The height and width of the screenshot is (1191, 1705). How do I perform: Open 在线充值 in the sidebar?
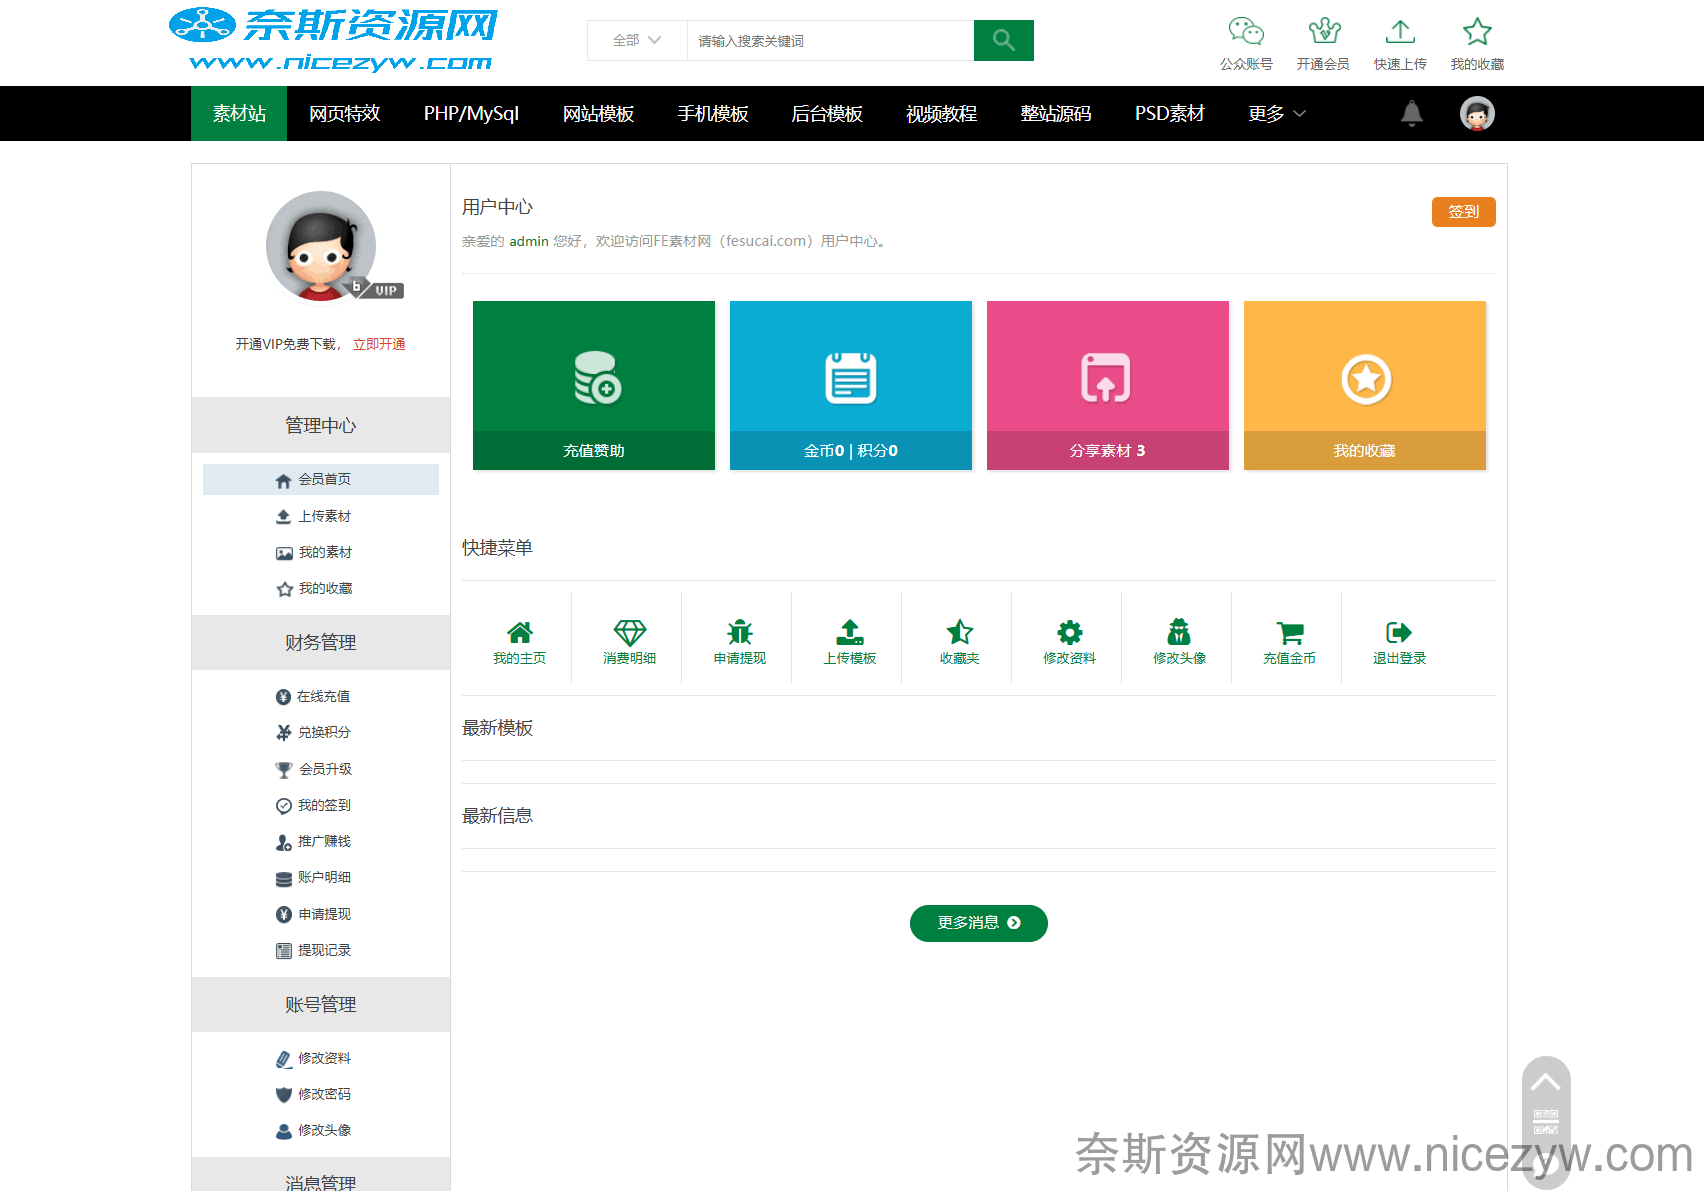click(x=322, y=696)
